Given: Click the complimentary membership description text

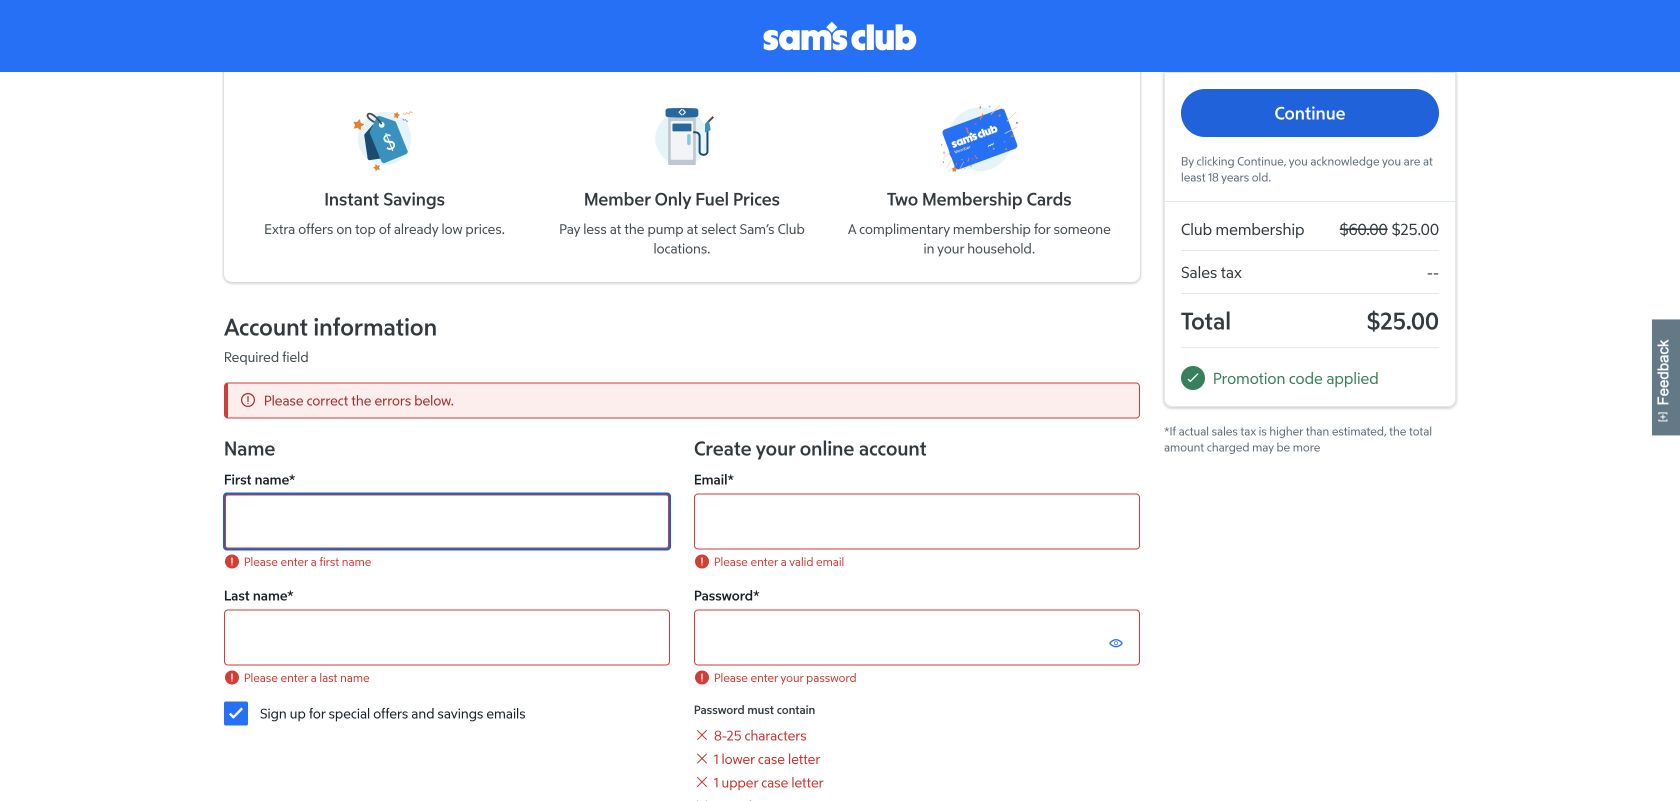Looking at the screenshot, I should 979,239.
